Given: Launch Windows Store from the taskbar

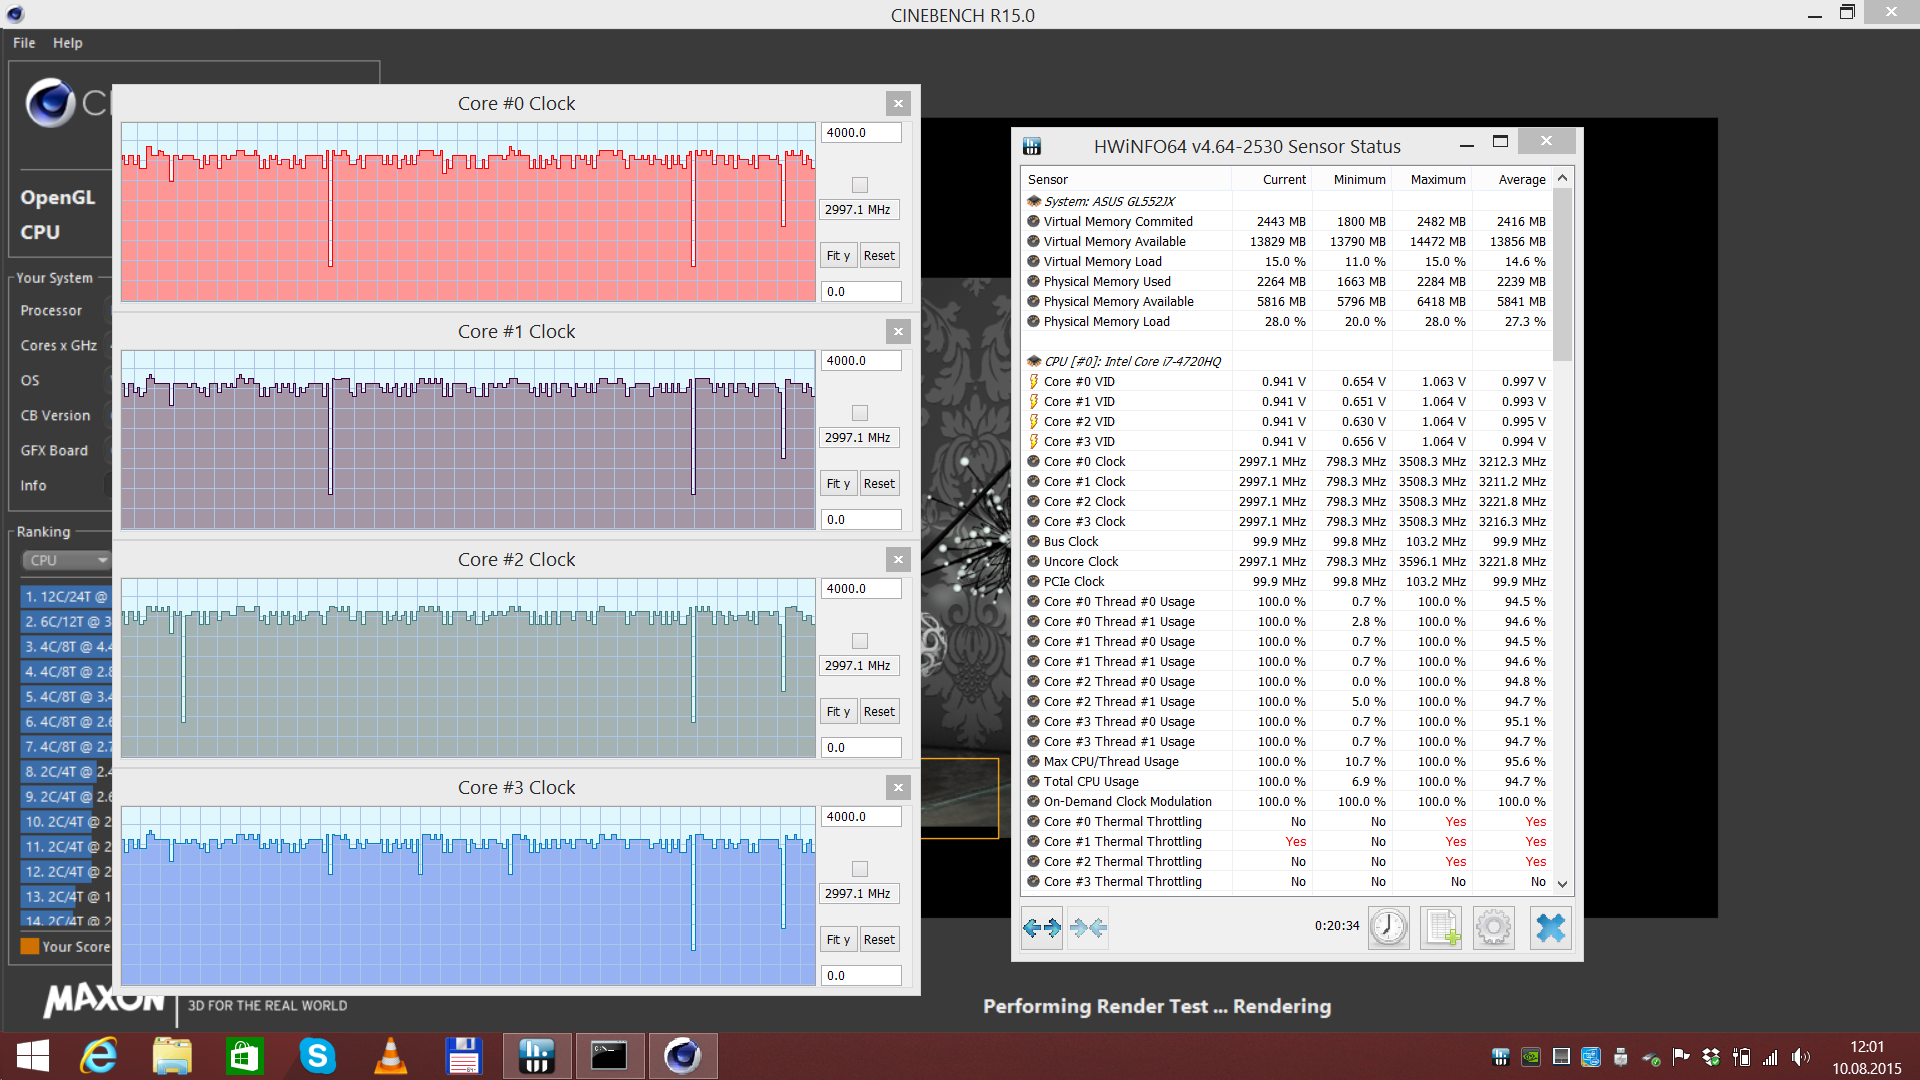Looking at the screenshot, I should (x=244, y=1056).
